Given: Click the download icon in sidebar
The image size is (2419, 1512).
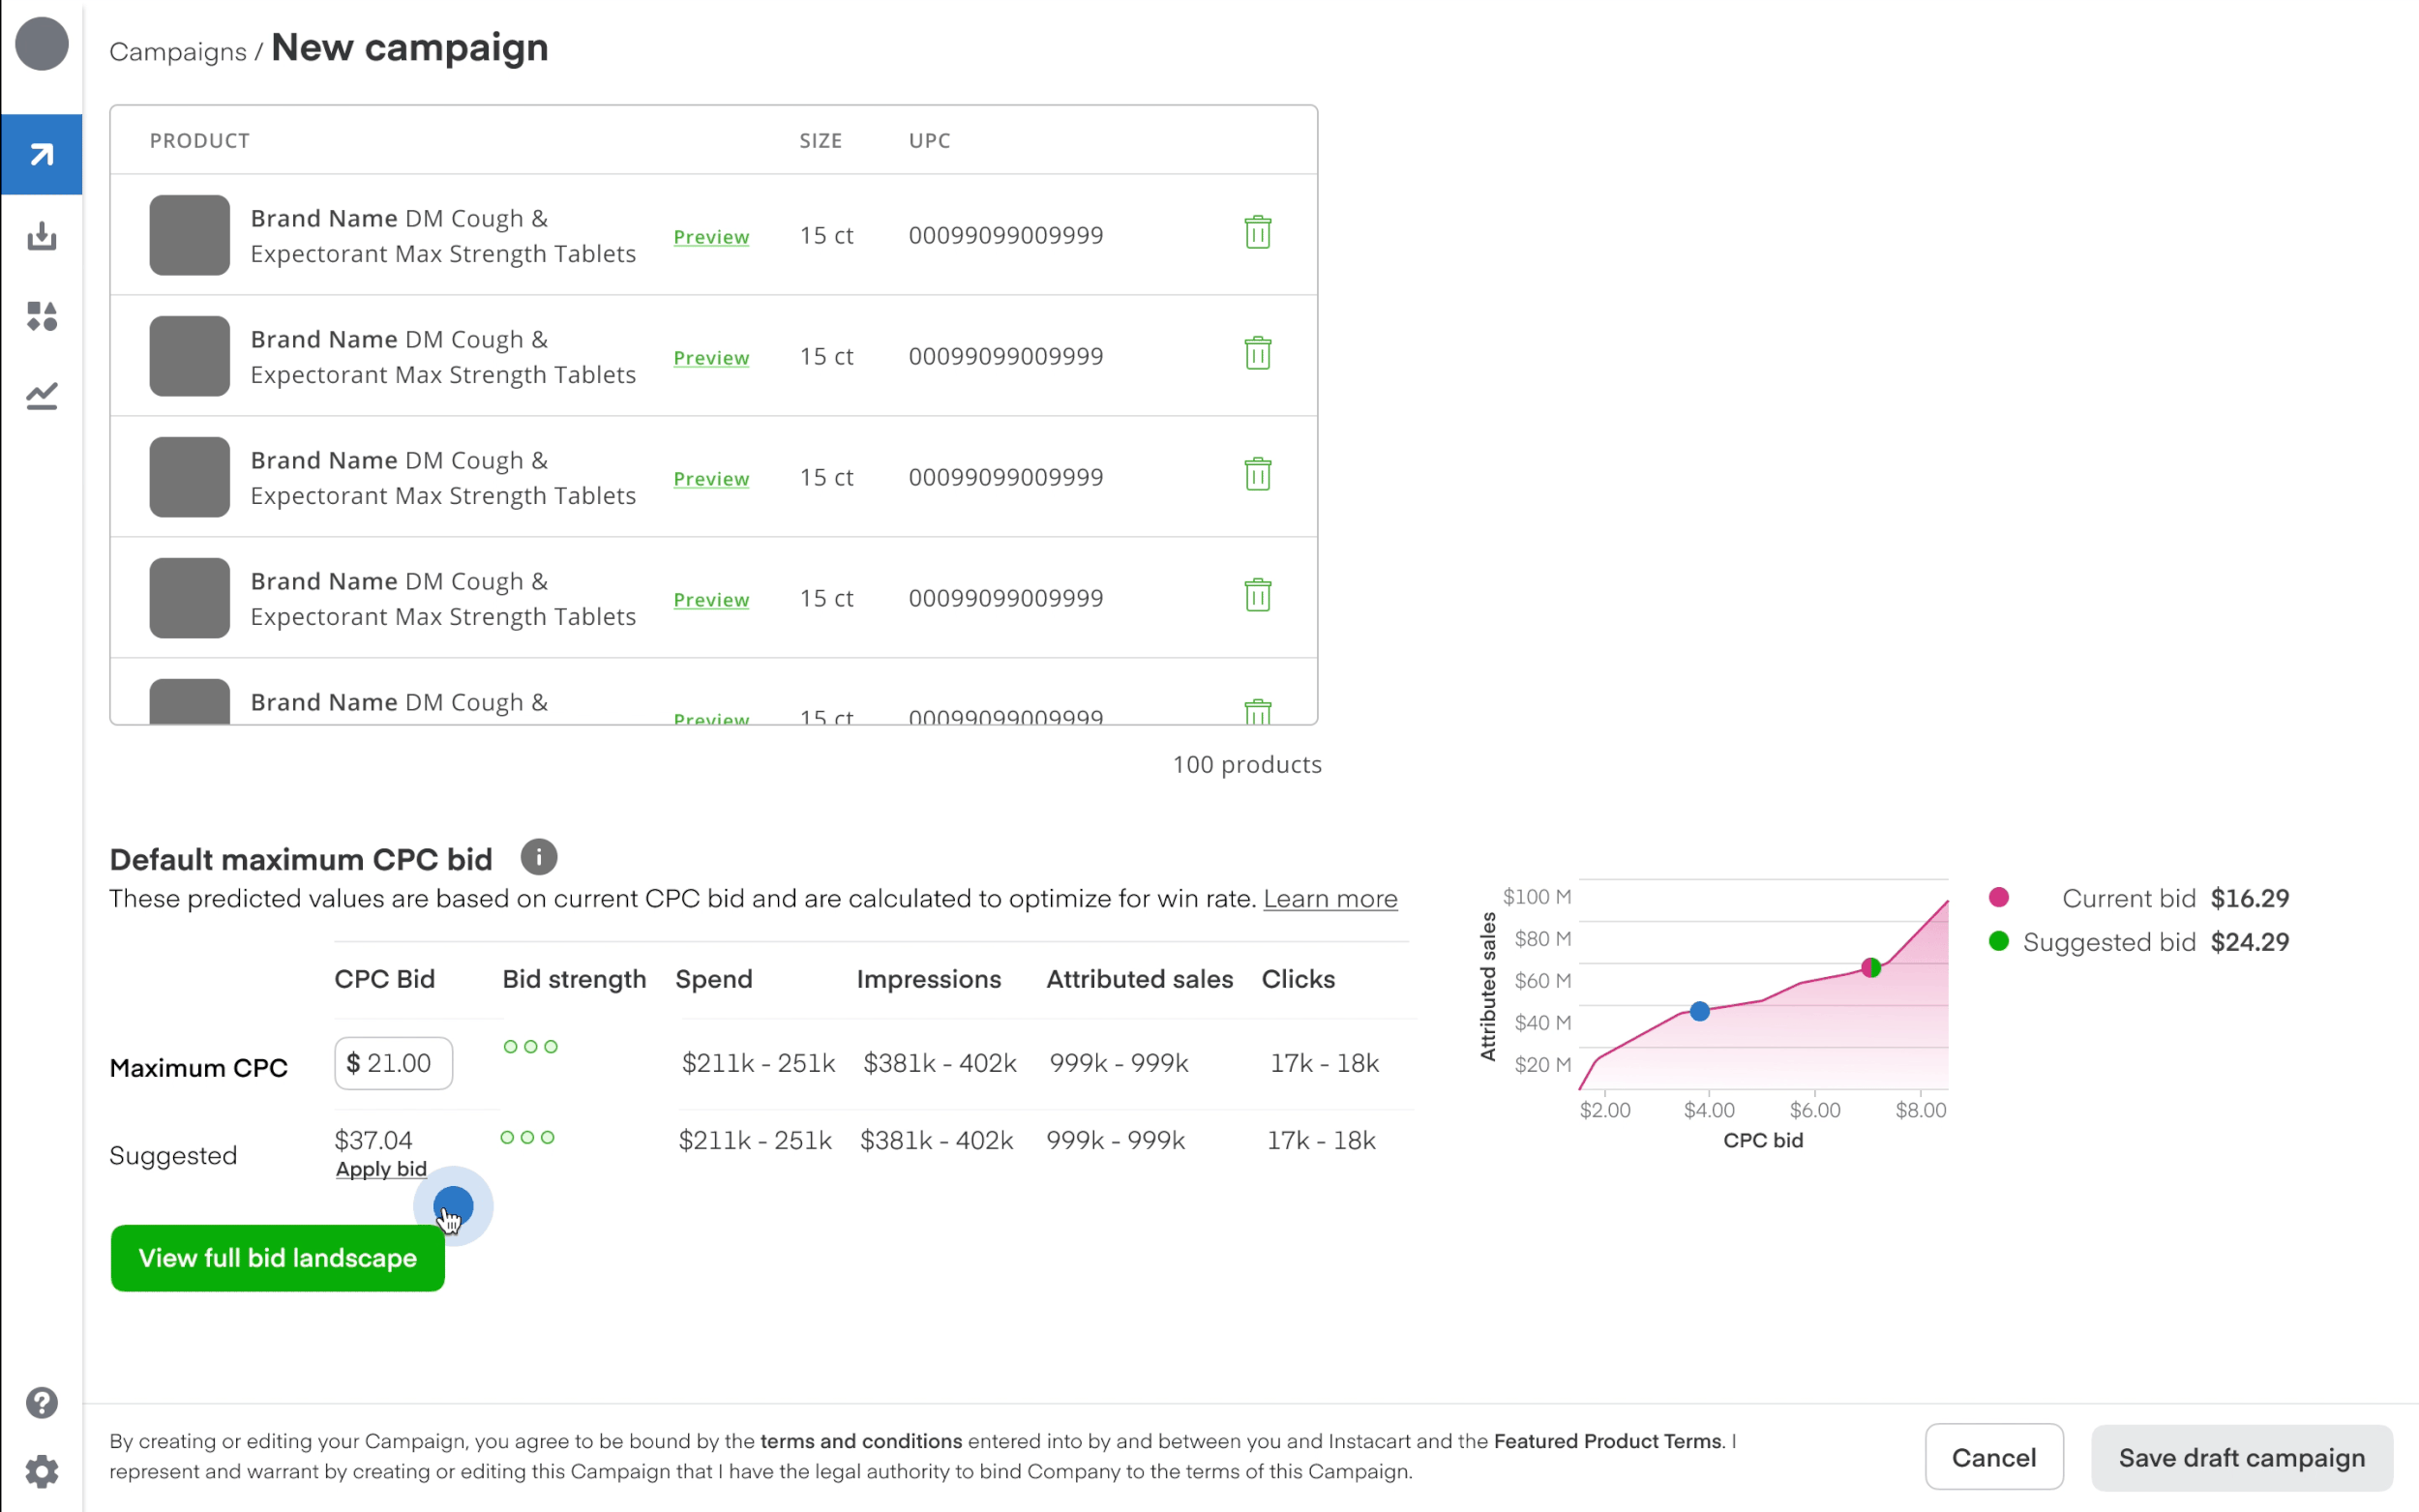Looking at the screenshot, I should point(41,236).
